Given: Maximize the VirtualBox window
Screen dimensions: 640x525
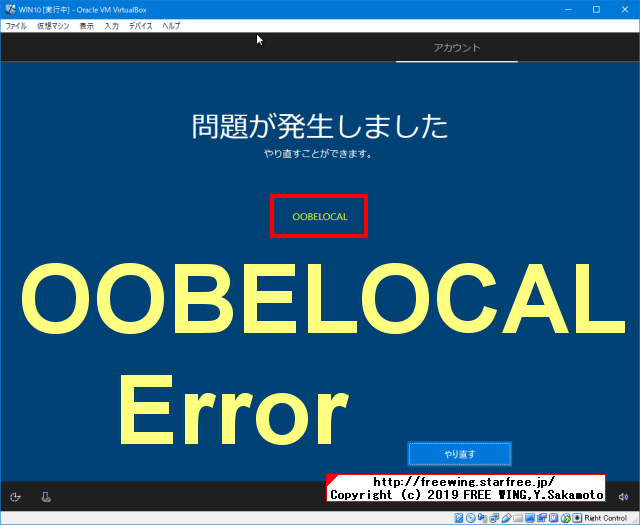Looking at the screenshot, I should [596, 9].
